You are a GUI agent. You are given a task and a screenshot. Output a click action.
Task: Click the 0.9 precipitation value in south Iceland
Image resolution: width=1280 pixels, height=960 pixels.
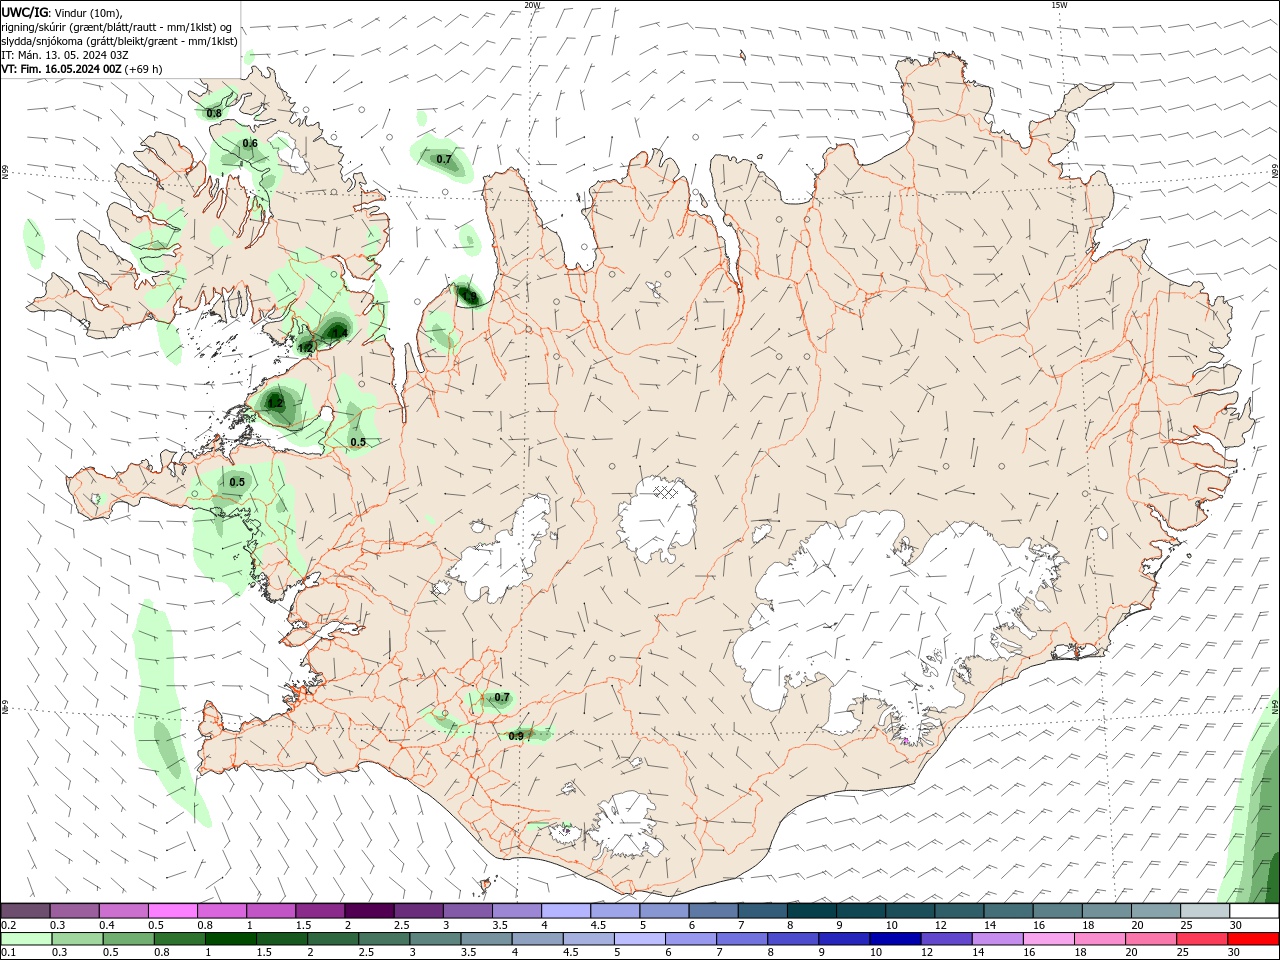pyautogui.click(x=516, y=736)
